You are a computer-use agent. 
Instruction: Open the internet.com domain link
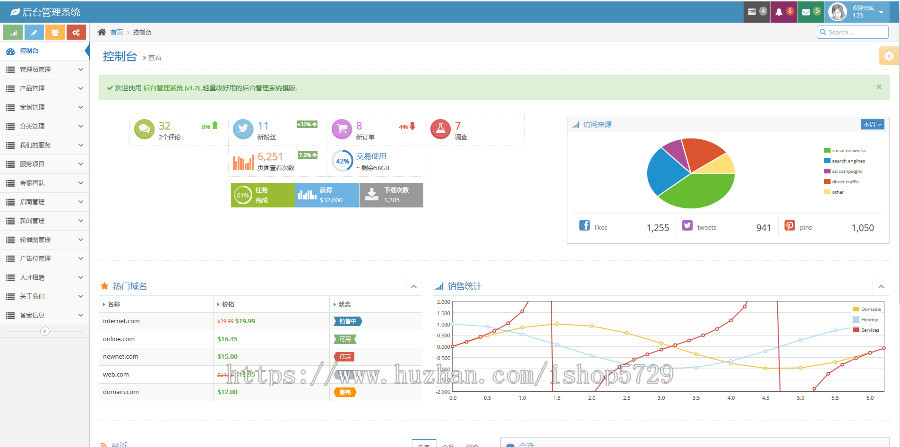coord(121,321)
